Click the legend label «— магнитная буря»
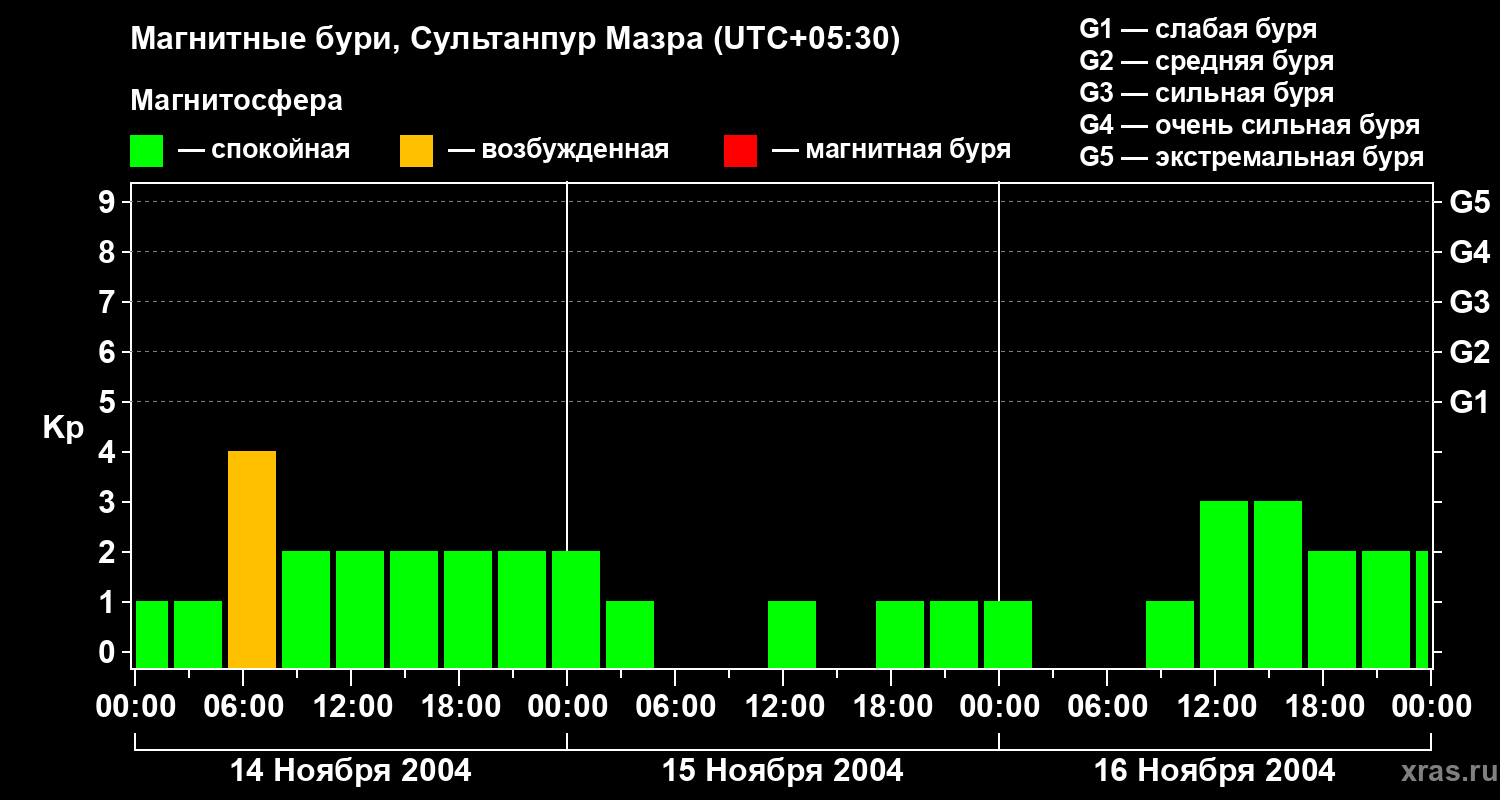 892,150
